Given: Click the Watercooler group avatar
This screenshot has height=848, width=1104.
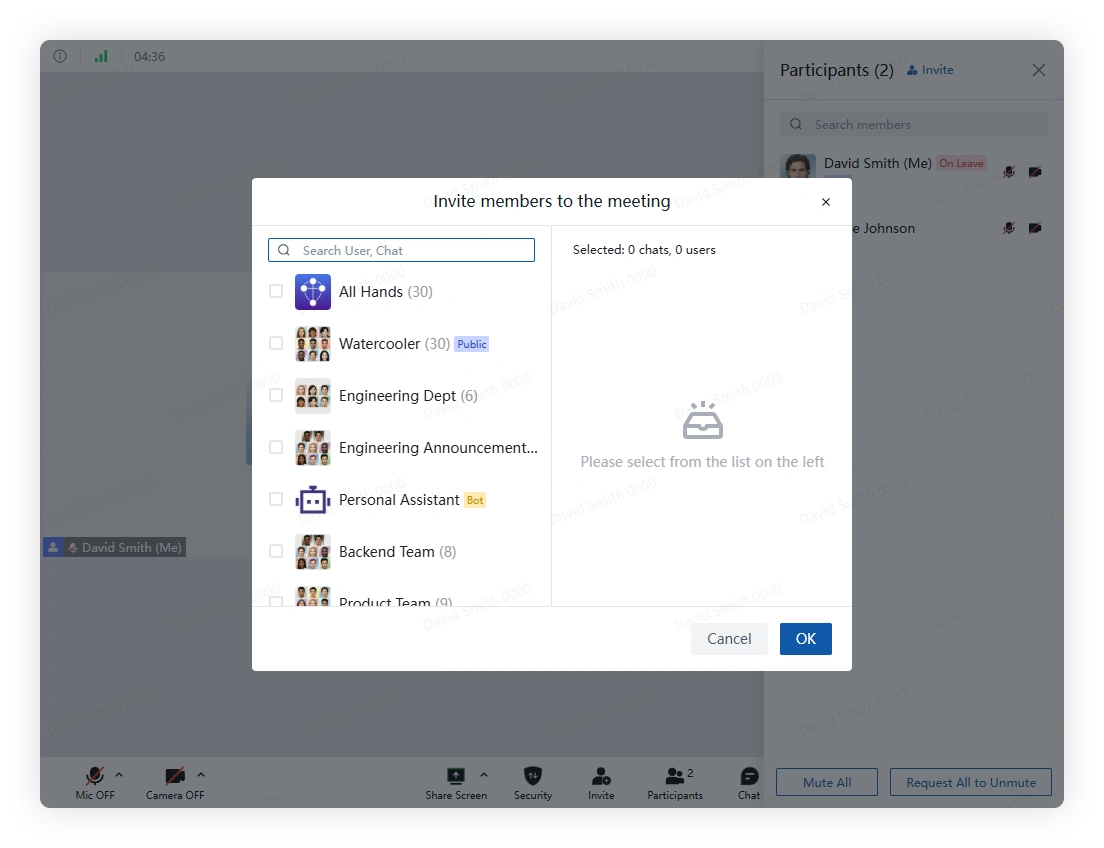Looking at the screenshot, I should click(x=313, y=344).
